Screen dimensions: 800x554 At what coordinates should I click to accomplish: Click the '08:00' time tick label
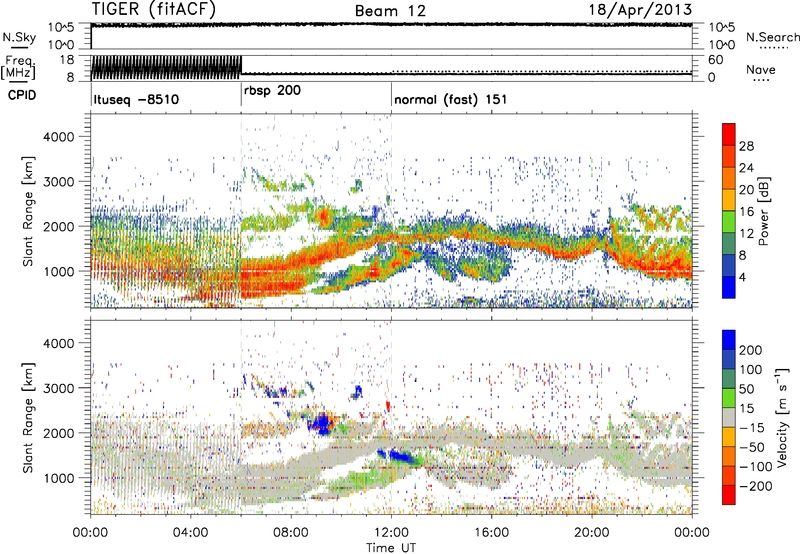click(x=291, y=533)
